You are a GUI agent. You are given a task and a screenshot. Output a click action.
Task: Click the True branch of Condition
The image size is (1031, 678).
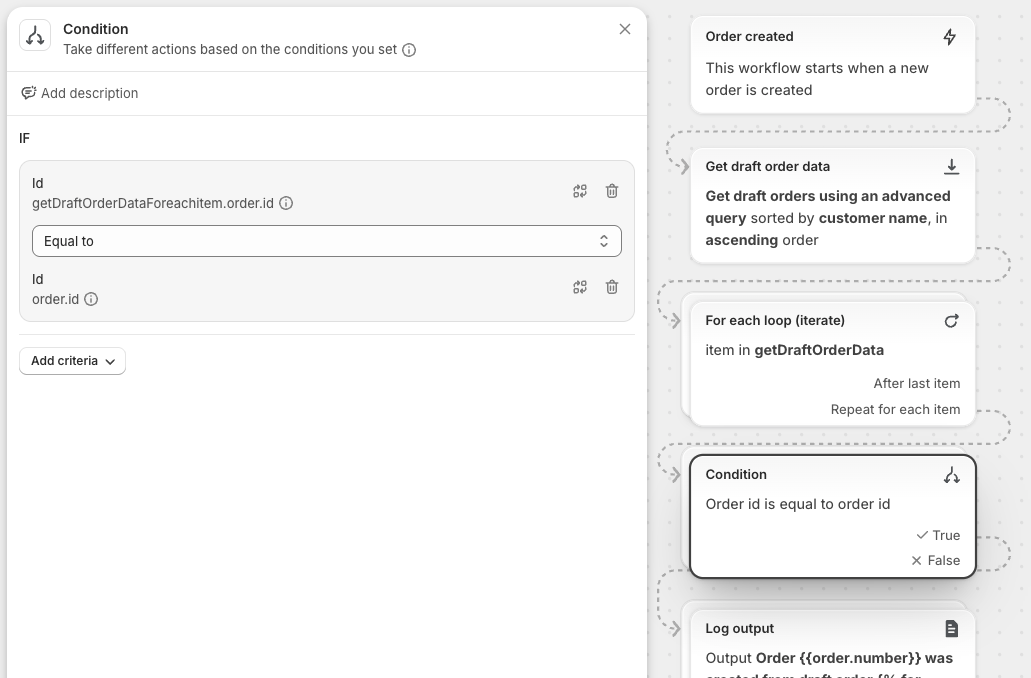(938, 535)
